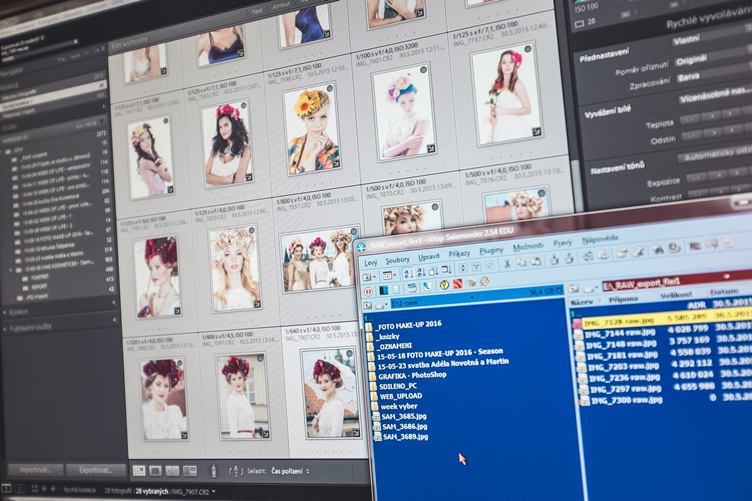Image resolution: width=752 pixels, height=501 pixels.
Task: Click the red striped plugin icon in Salamander
Action: pyautogui.click(x=457, y=284)
